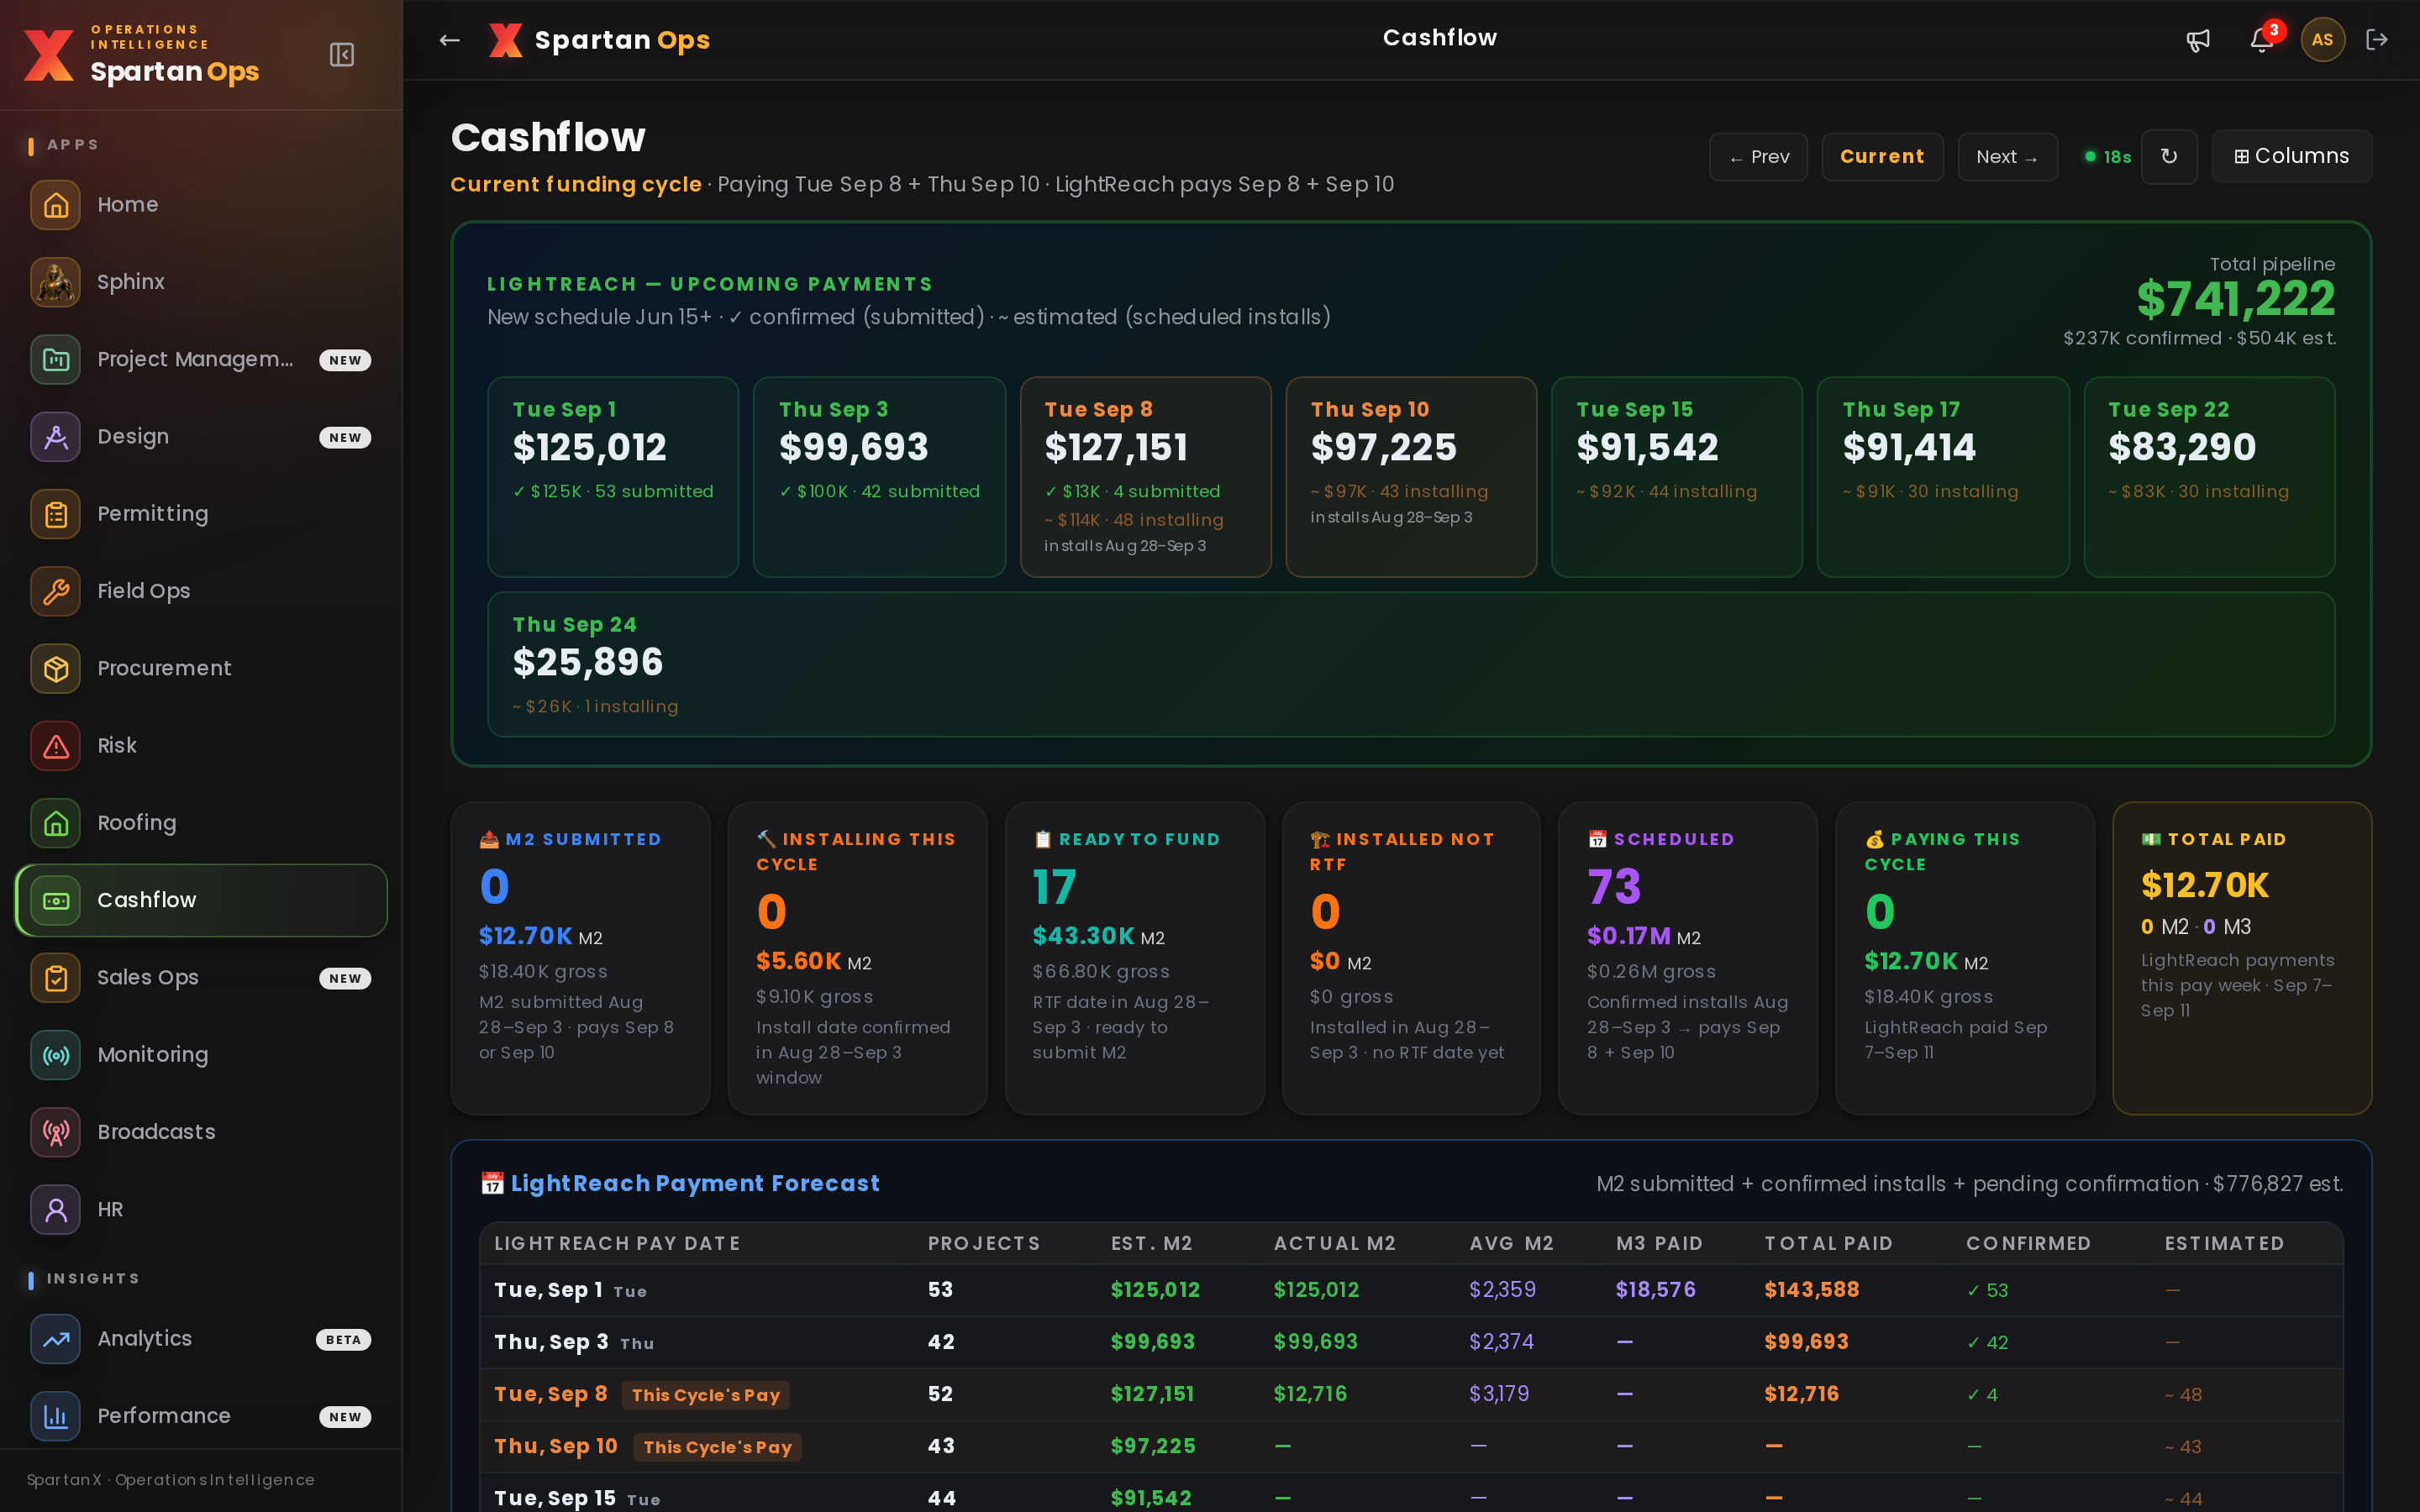Open the Monitoring signal icon

click(x=56, y=1055)
